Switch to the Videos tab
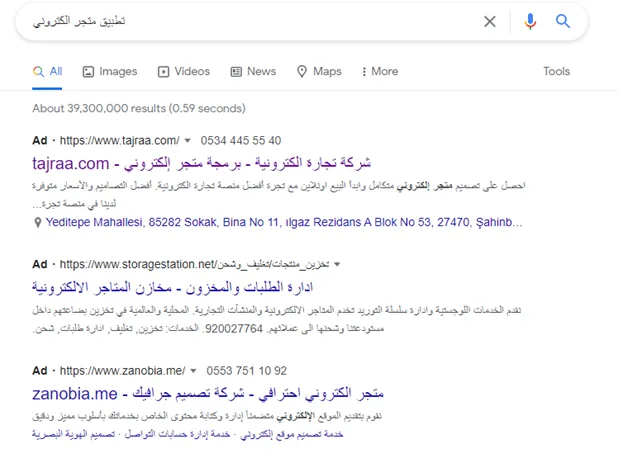This screenshot has width=618, height=458. point(184,71)
